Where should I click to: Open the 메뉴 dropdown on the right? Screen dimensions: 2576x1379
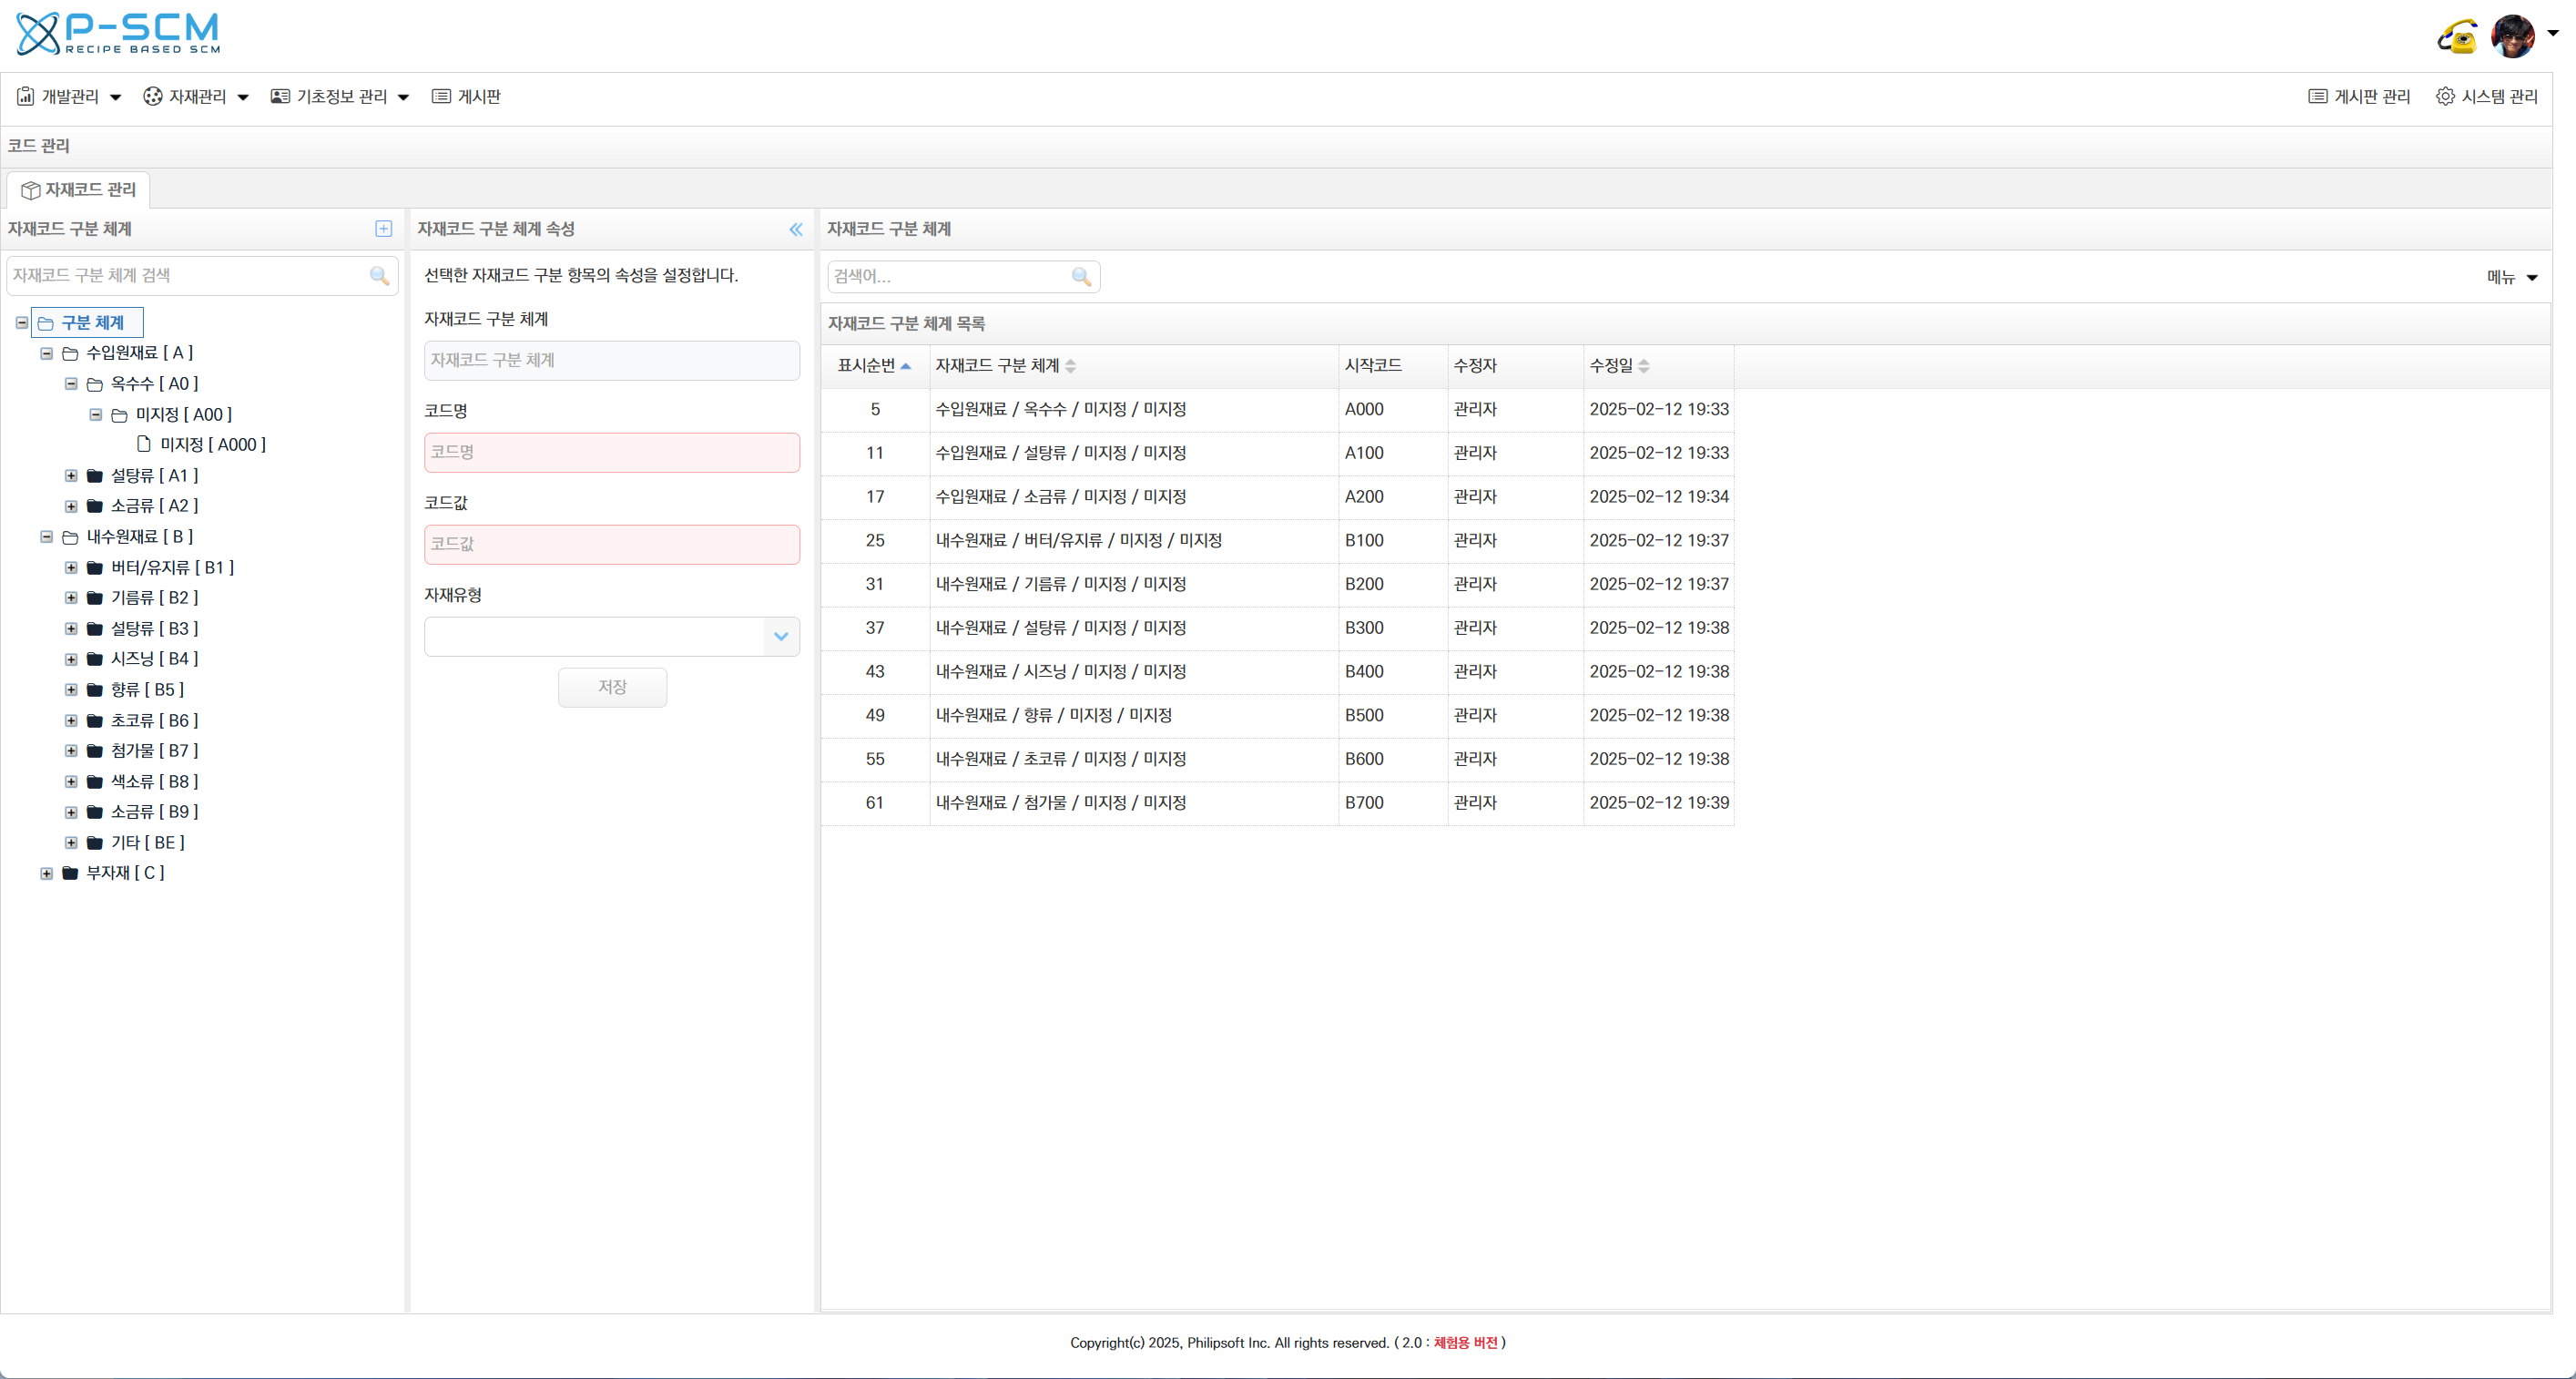click(x=2512, y=278)
